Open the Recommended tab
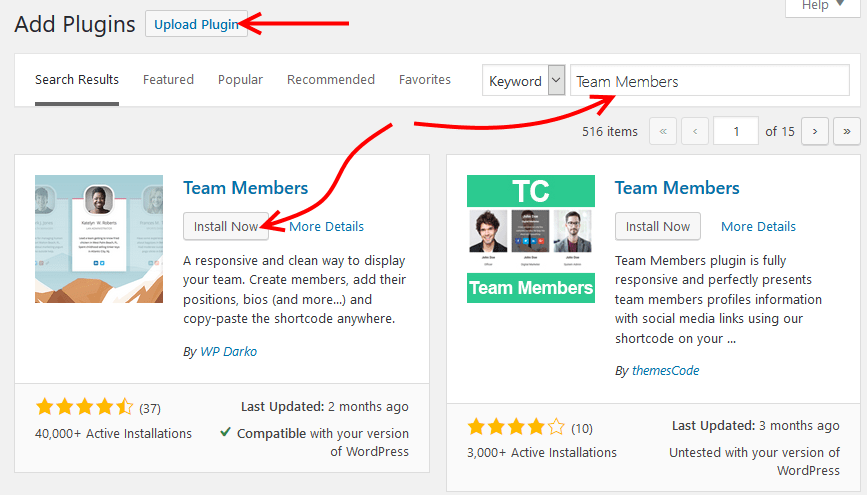This screenshot has width=867, height=495. 331,80
